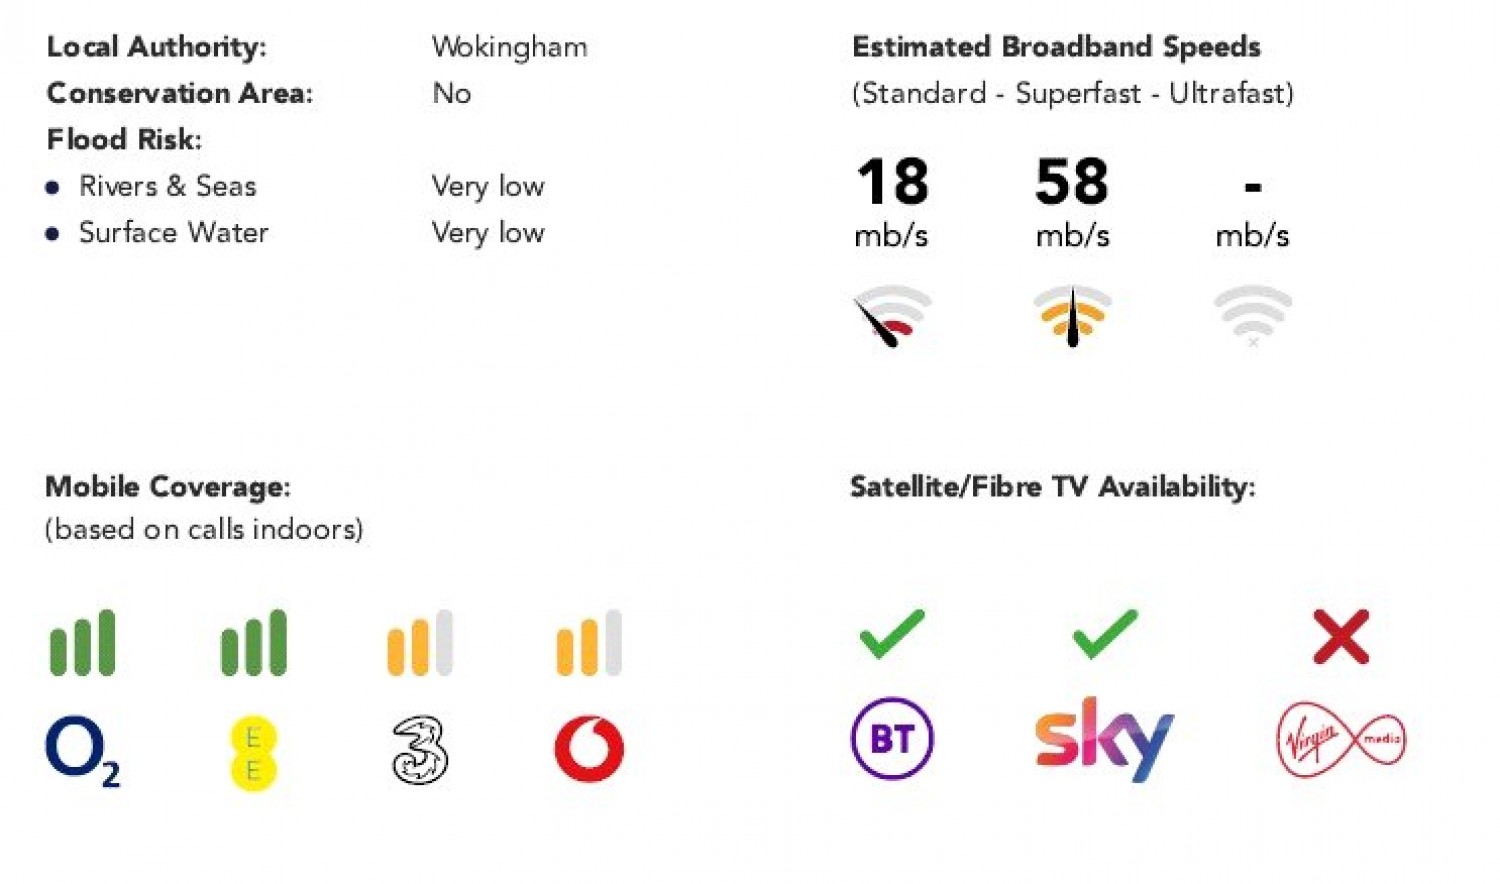The height and width of the screenshot is (884, 1500).
Task: Click the Three mobile logo
Action: click(419, 749)
